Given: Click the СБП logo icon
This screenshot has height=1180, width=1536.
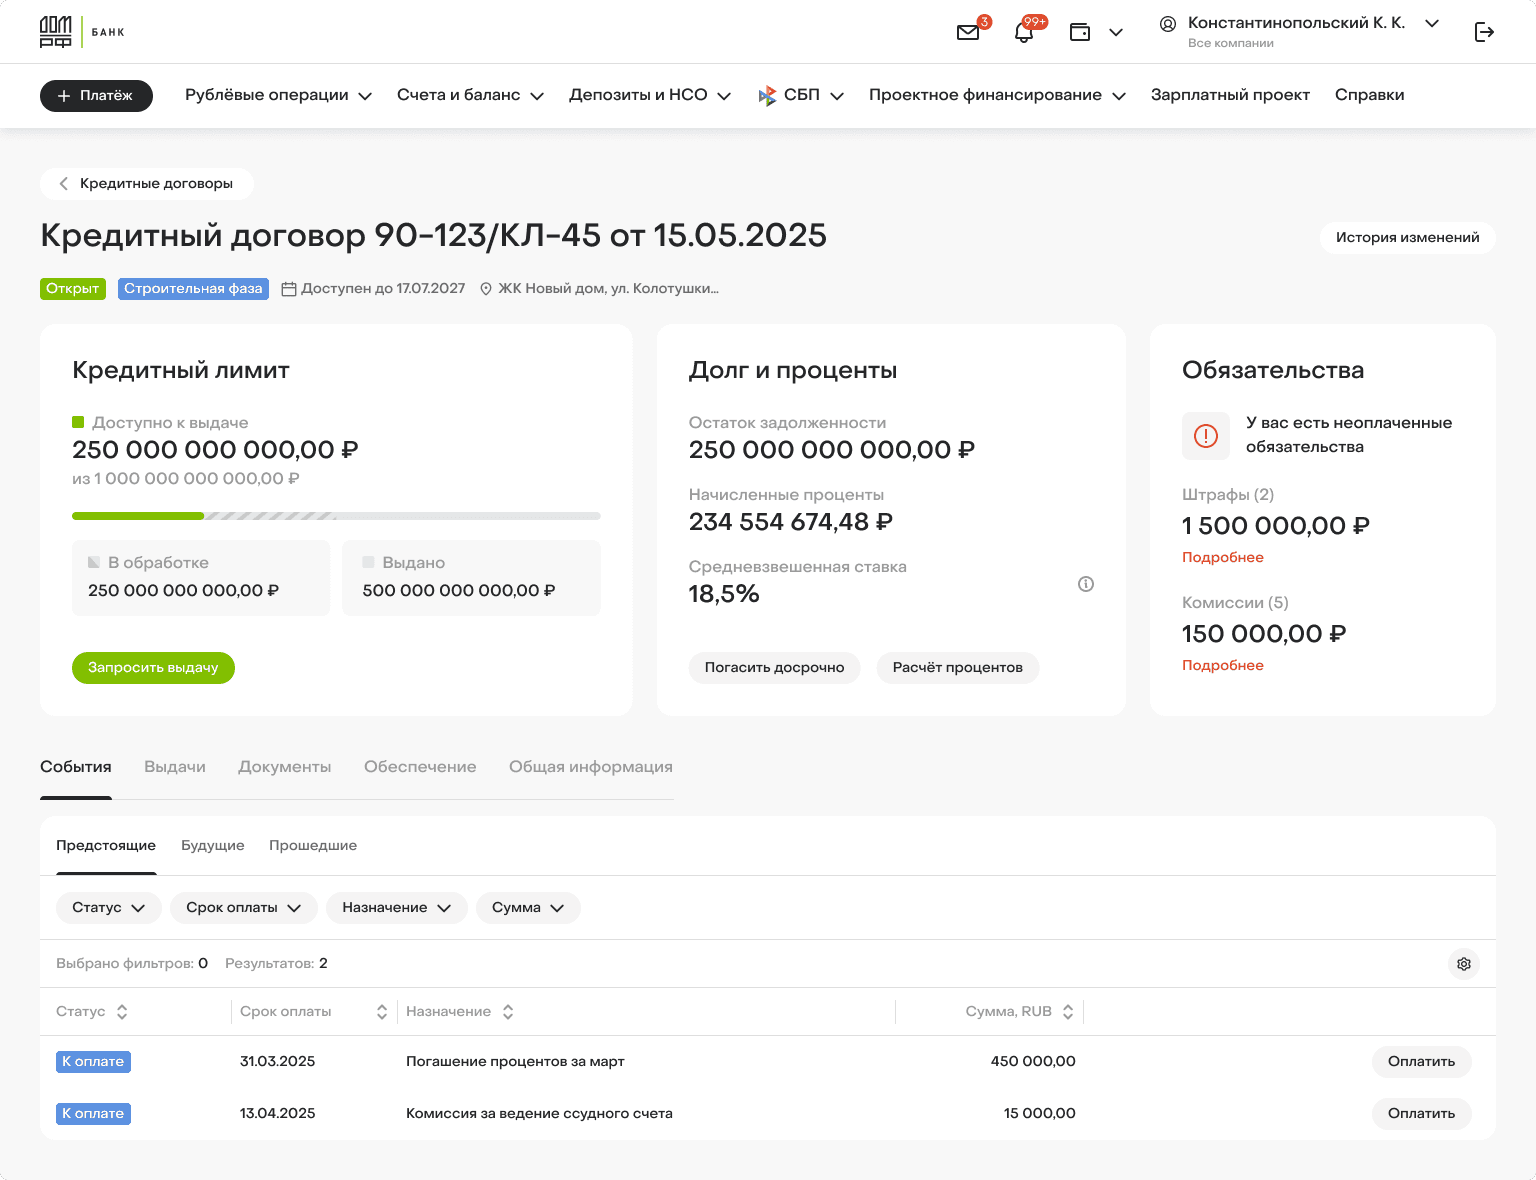Looking at the screenshot, I should pyautogui.click(x=767, y=96).
